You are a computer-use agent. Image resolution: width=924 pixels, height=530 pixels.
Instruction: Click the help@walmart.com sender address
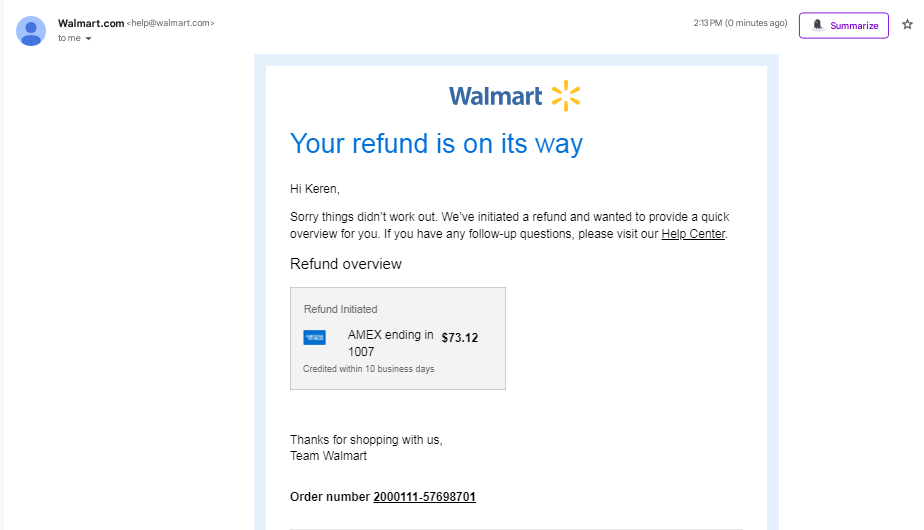[170, 23]
